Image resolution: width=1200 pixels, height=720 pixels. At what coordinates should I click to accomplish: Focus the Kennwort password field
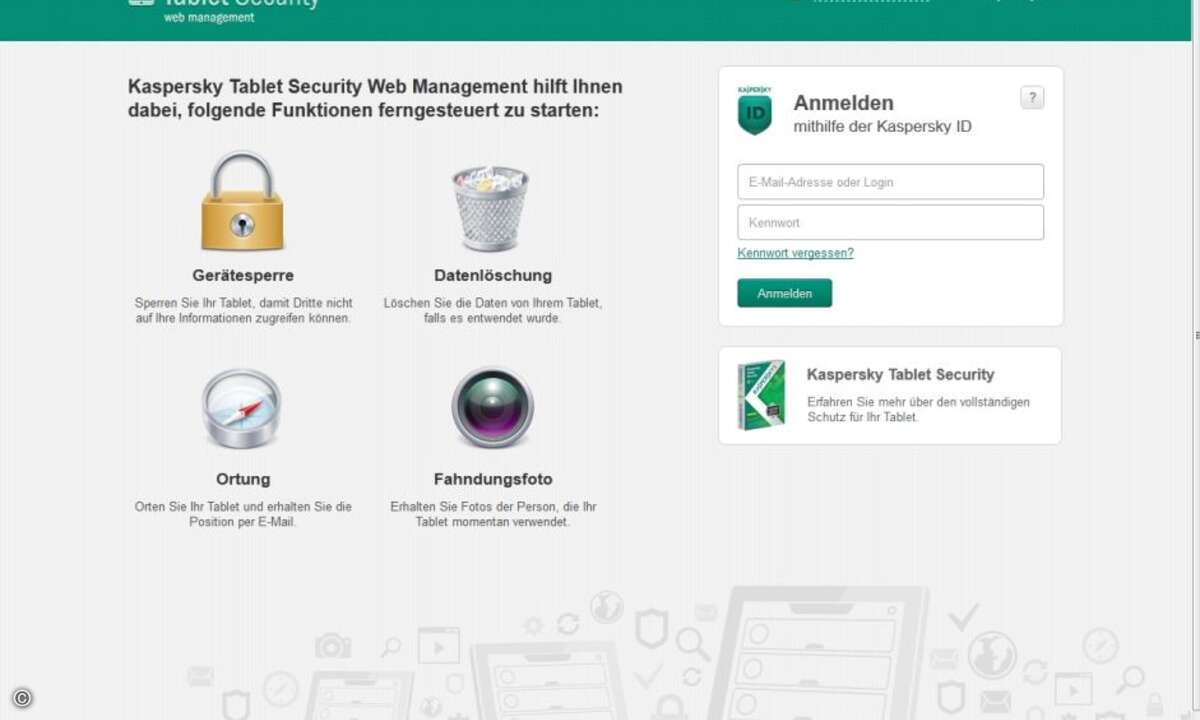tap(890, 222)
